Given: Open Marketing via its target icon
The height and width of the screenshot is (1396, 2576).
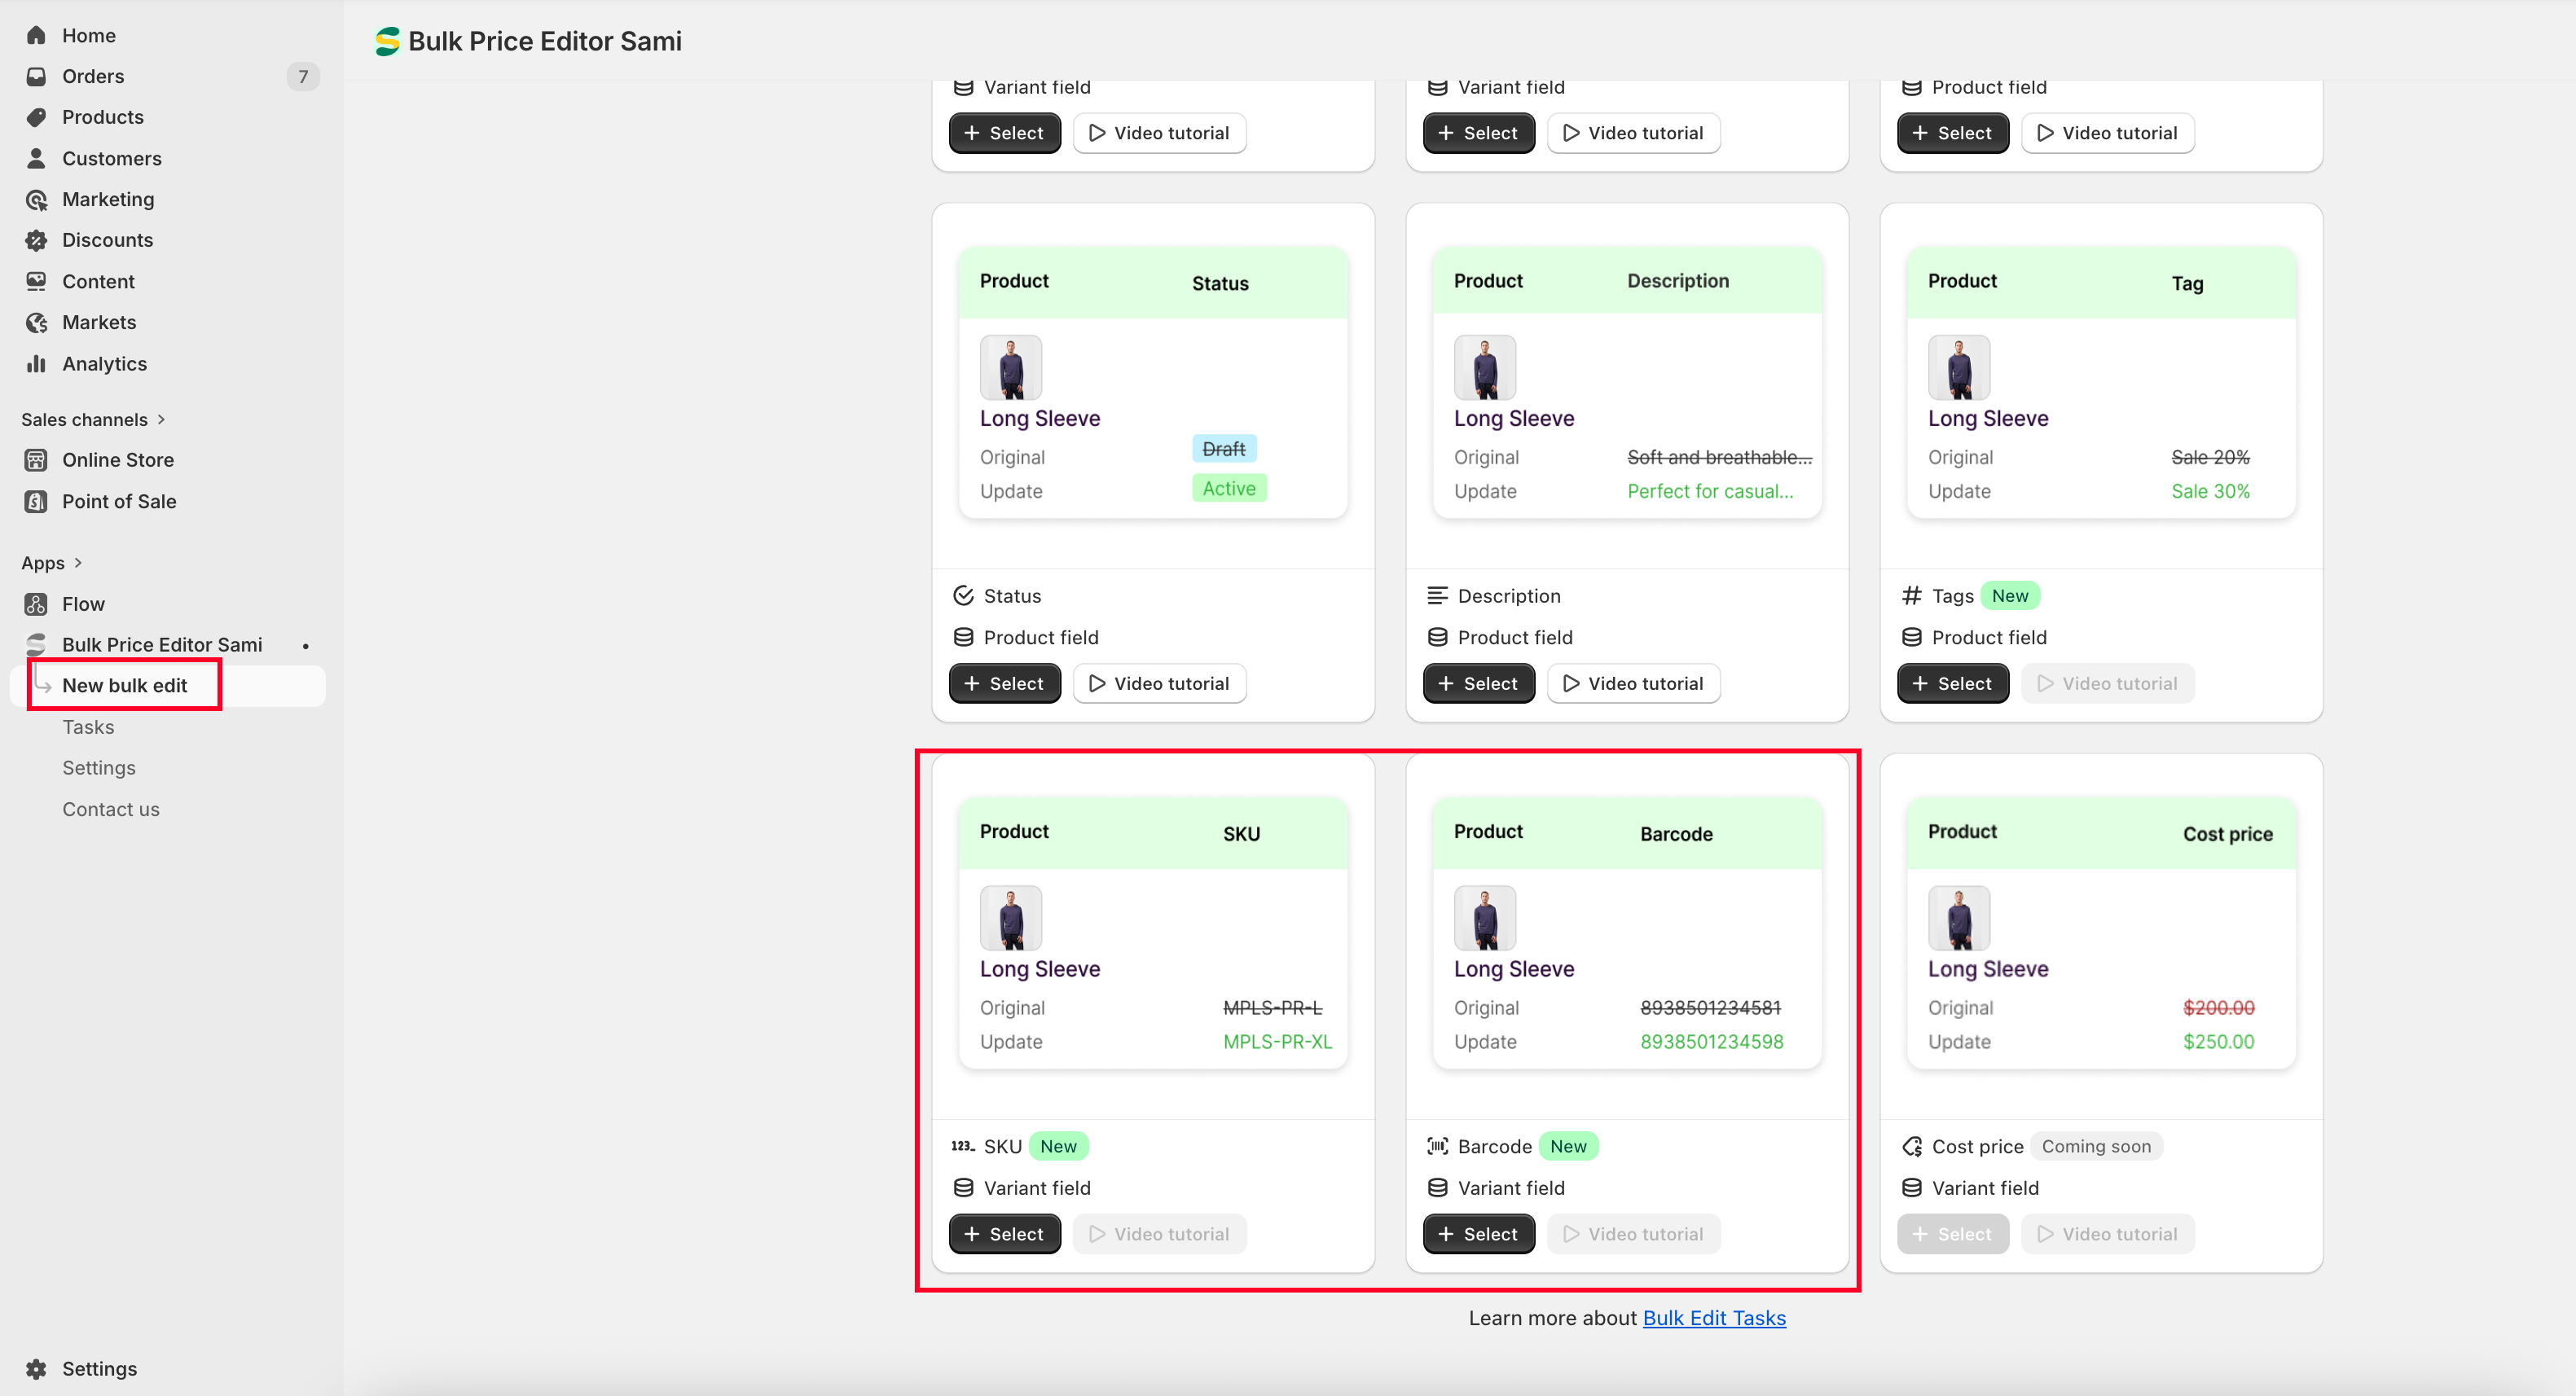Looking at the screenshot, I should click(x=36, y=199).
